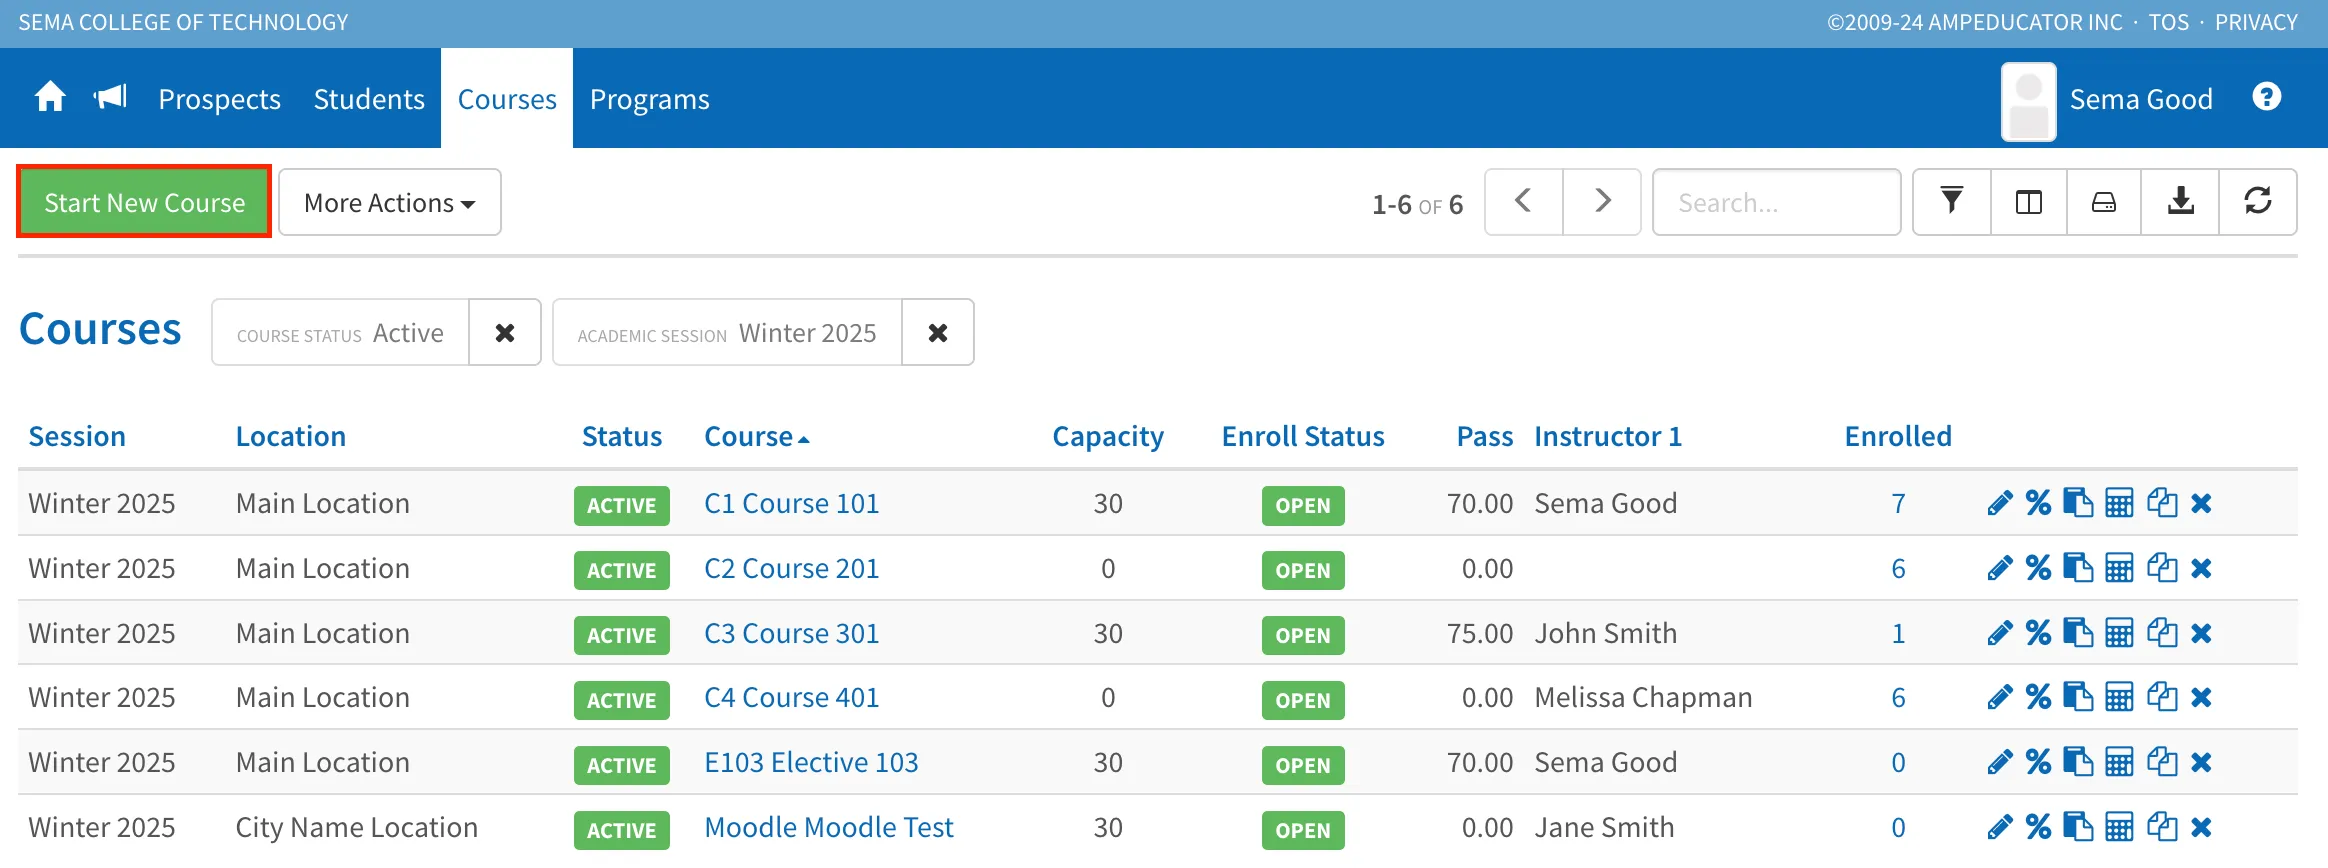The height and width of the screenshot is (868, 2328).
Task: Open the Moodle Moodle Test link
Action: coord(829,828)
